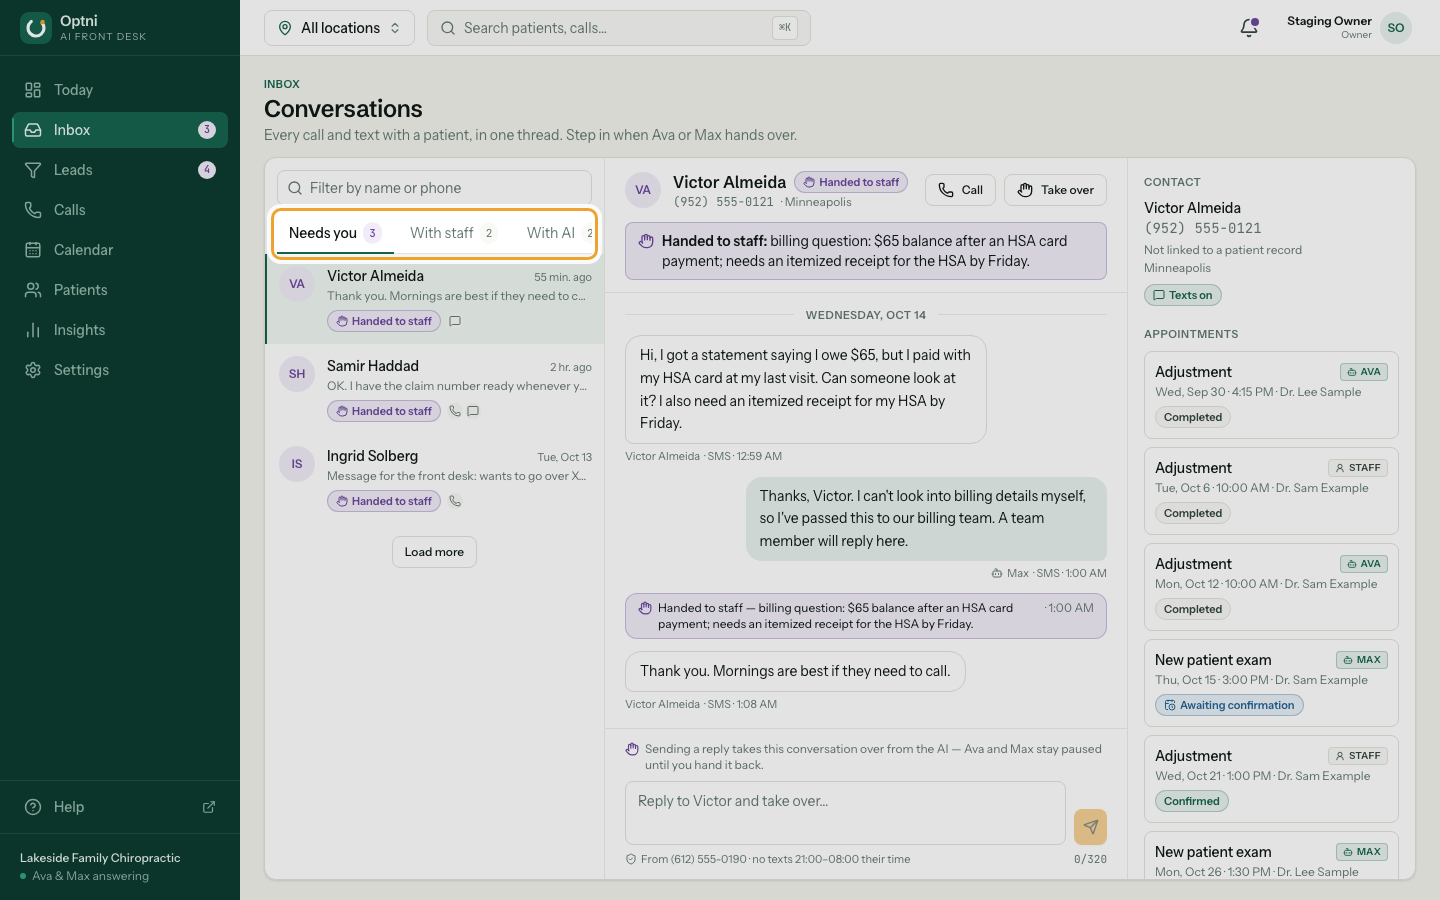The width and height of the screenshot is (1440, 900).
Task: Open Settings in sidebar
Action: pyautogui.click(x=120, y=370)
